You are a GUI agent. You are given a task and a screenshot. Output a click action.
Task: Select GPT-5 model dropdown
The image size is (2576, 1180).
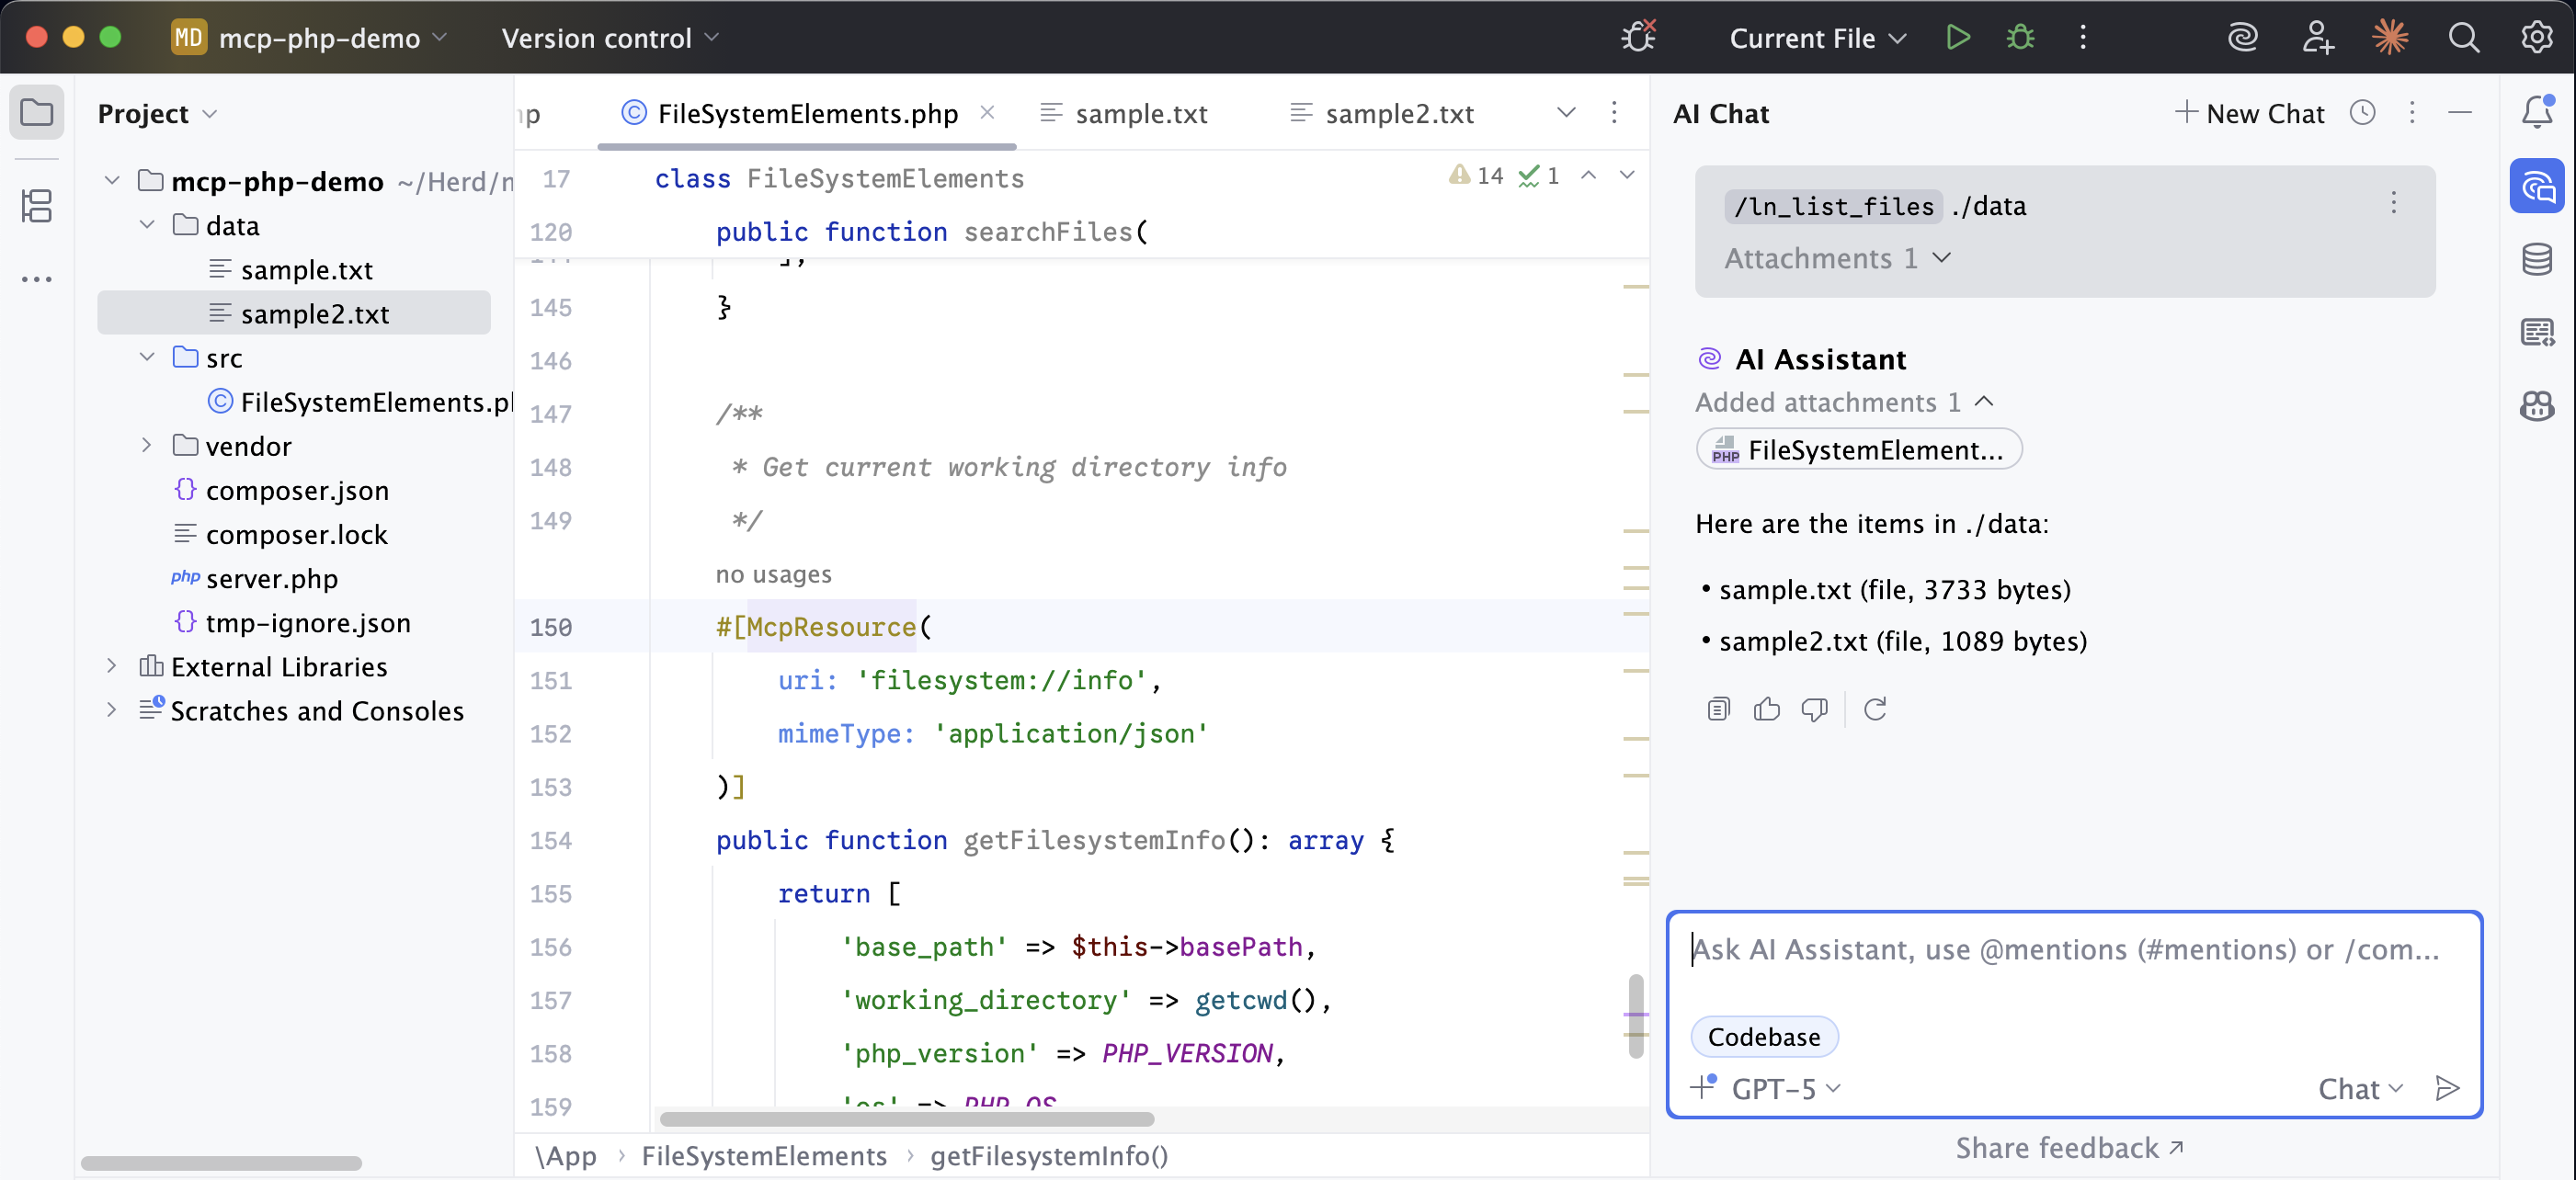coord(1786,1088)
